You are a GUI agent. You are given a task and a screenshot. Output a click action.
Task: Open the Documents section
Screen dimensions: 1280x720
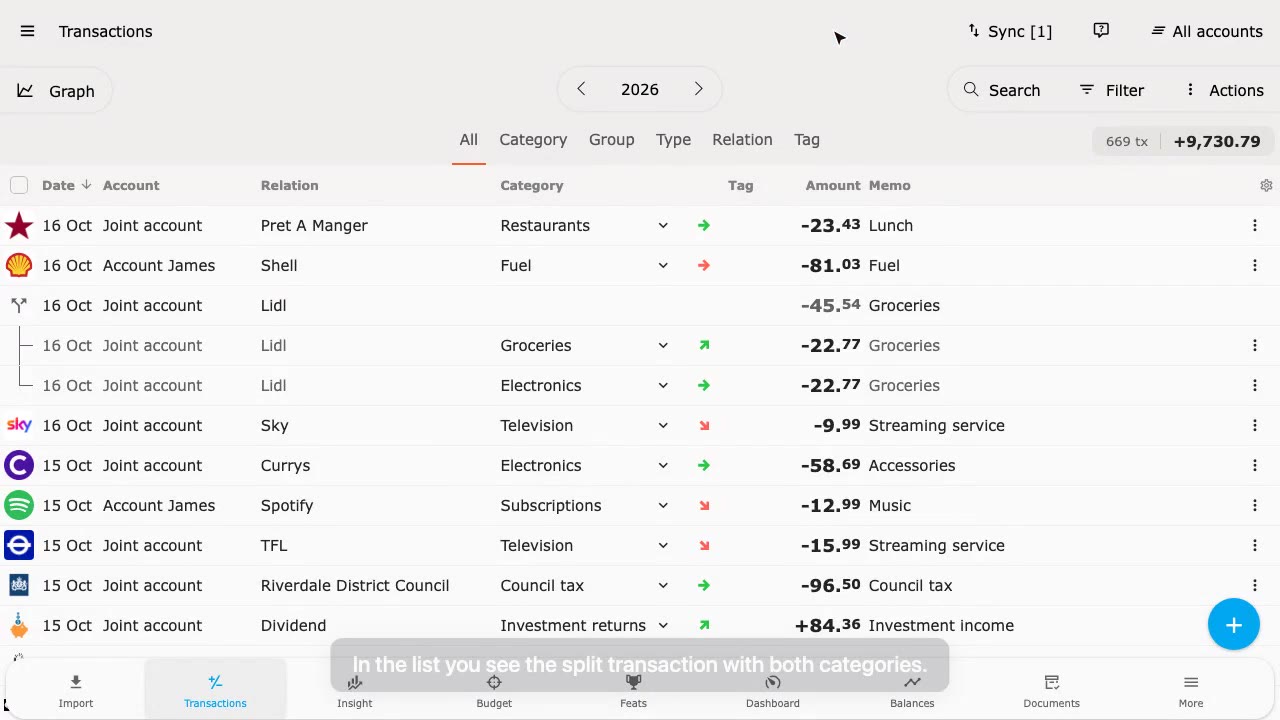pos(1051,691)
